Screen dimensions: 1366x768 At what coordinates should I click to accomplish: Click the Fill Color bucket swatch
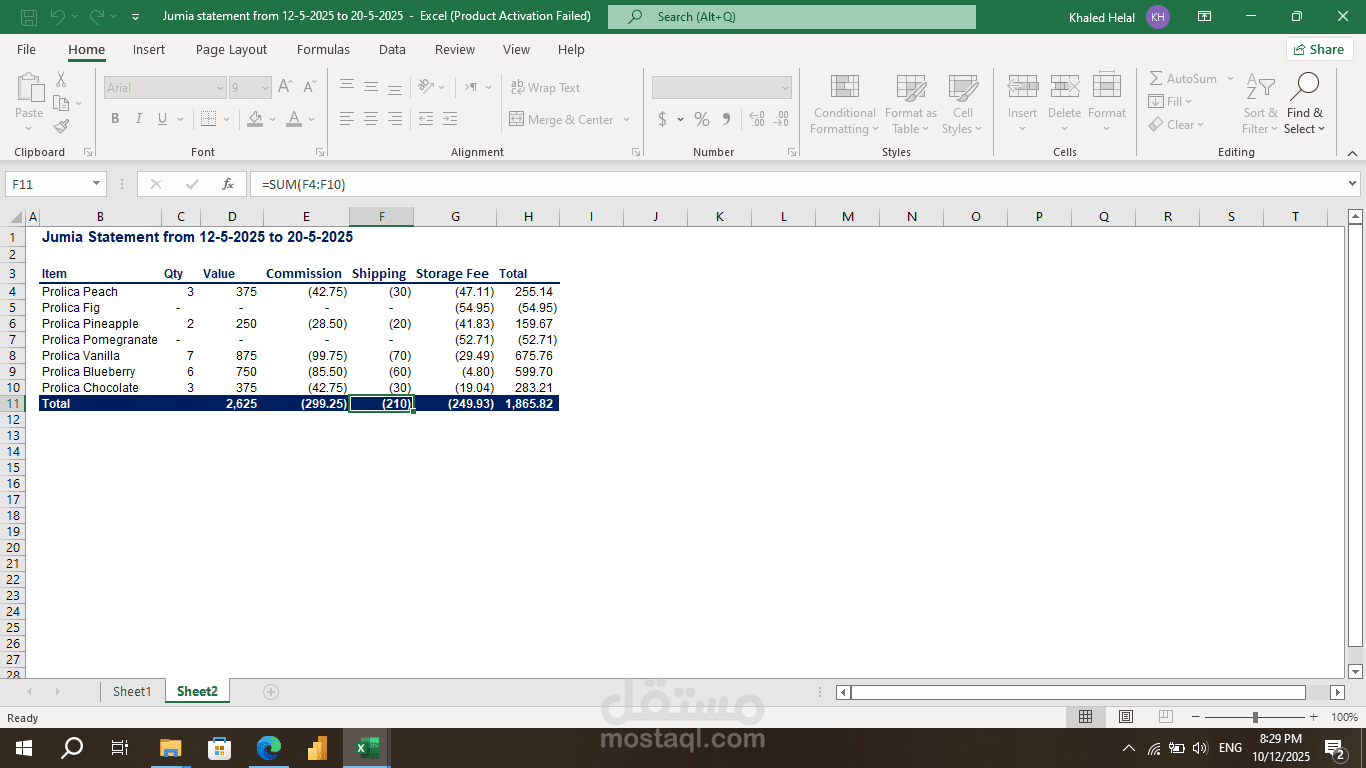(x=255, y=119)
